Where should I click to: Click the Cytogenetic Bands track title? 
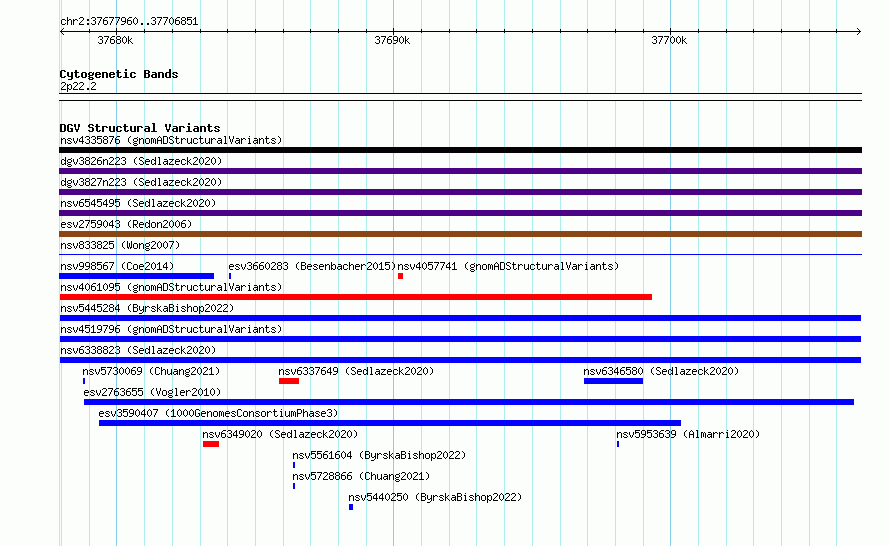tap(119, 74)
